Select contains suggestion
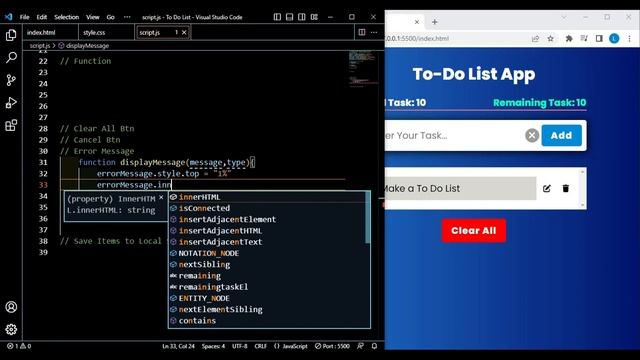 coord(267,320)
